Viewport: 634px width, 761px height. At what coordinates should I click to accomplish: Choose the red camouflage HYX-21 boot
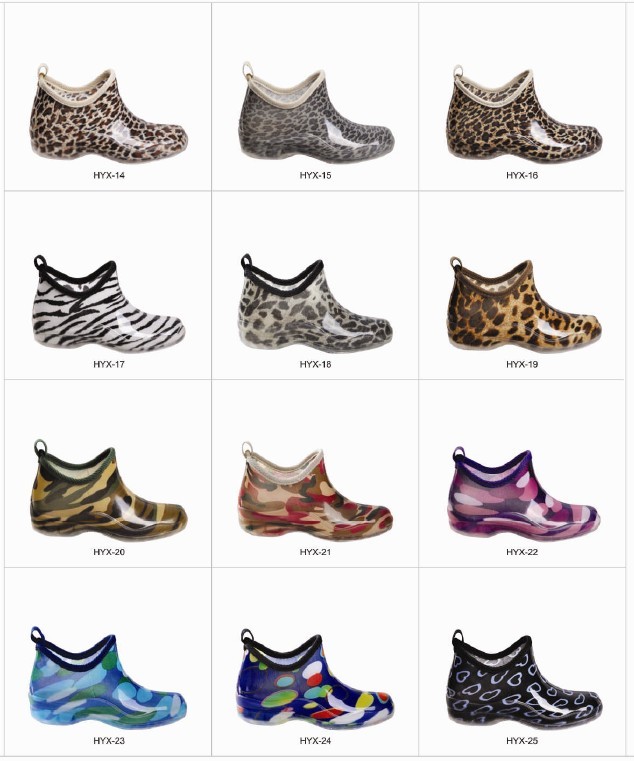click(316, 491)
